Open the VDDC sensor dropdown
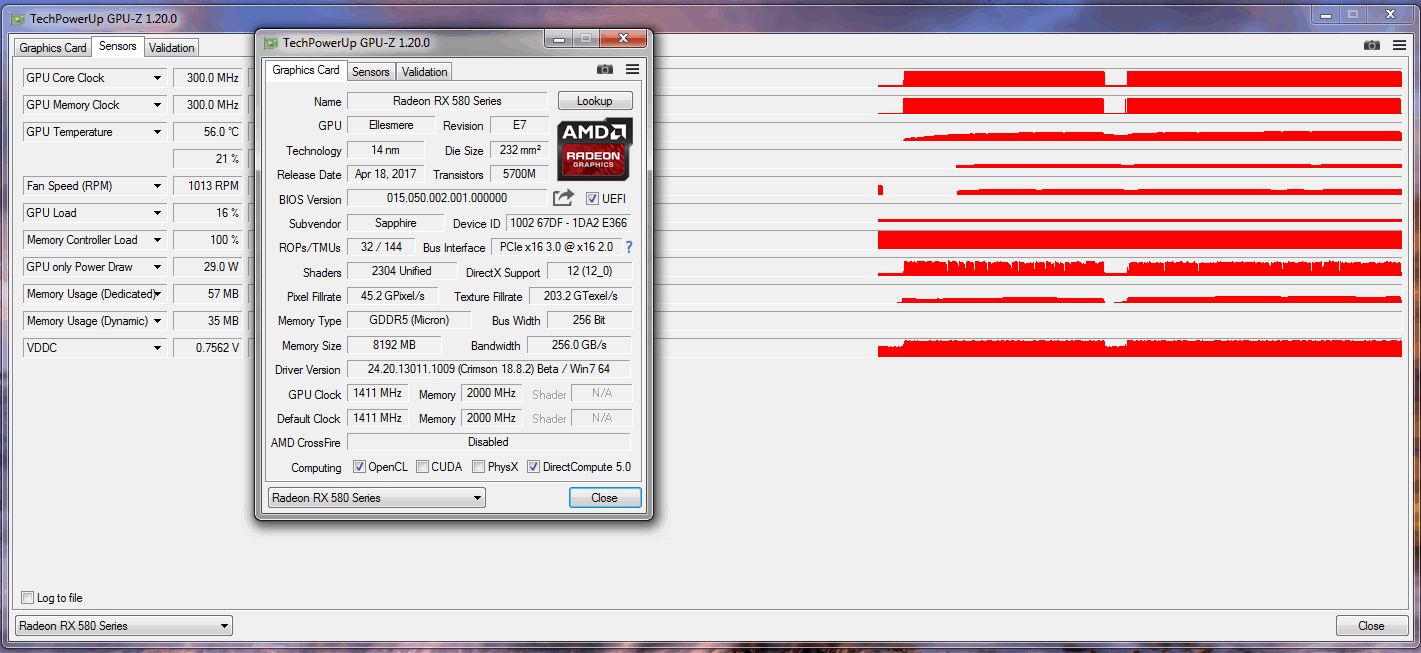Image resolution: width=1421 pixels, height=653 pixels. coord(157,348)
